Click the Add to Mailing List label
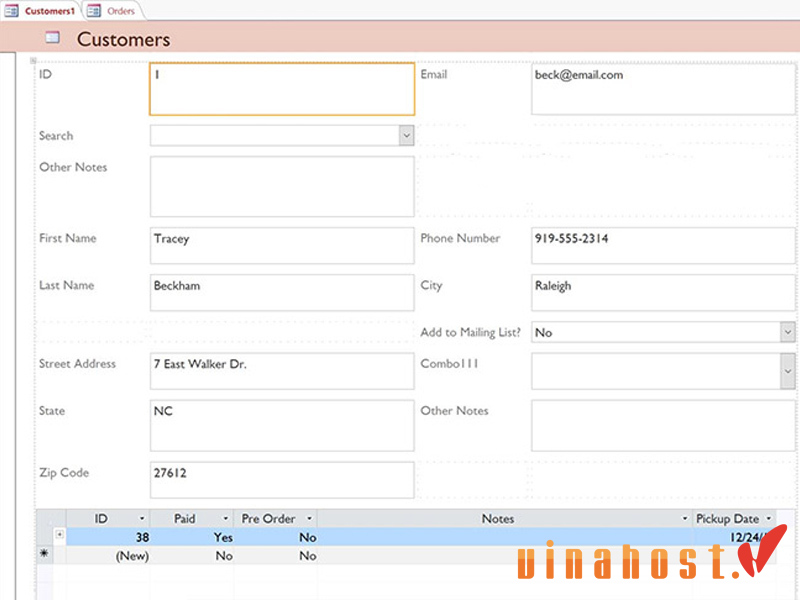 pos(470,332)
